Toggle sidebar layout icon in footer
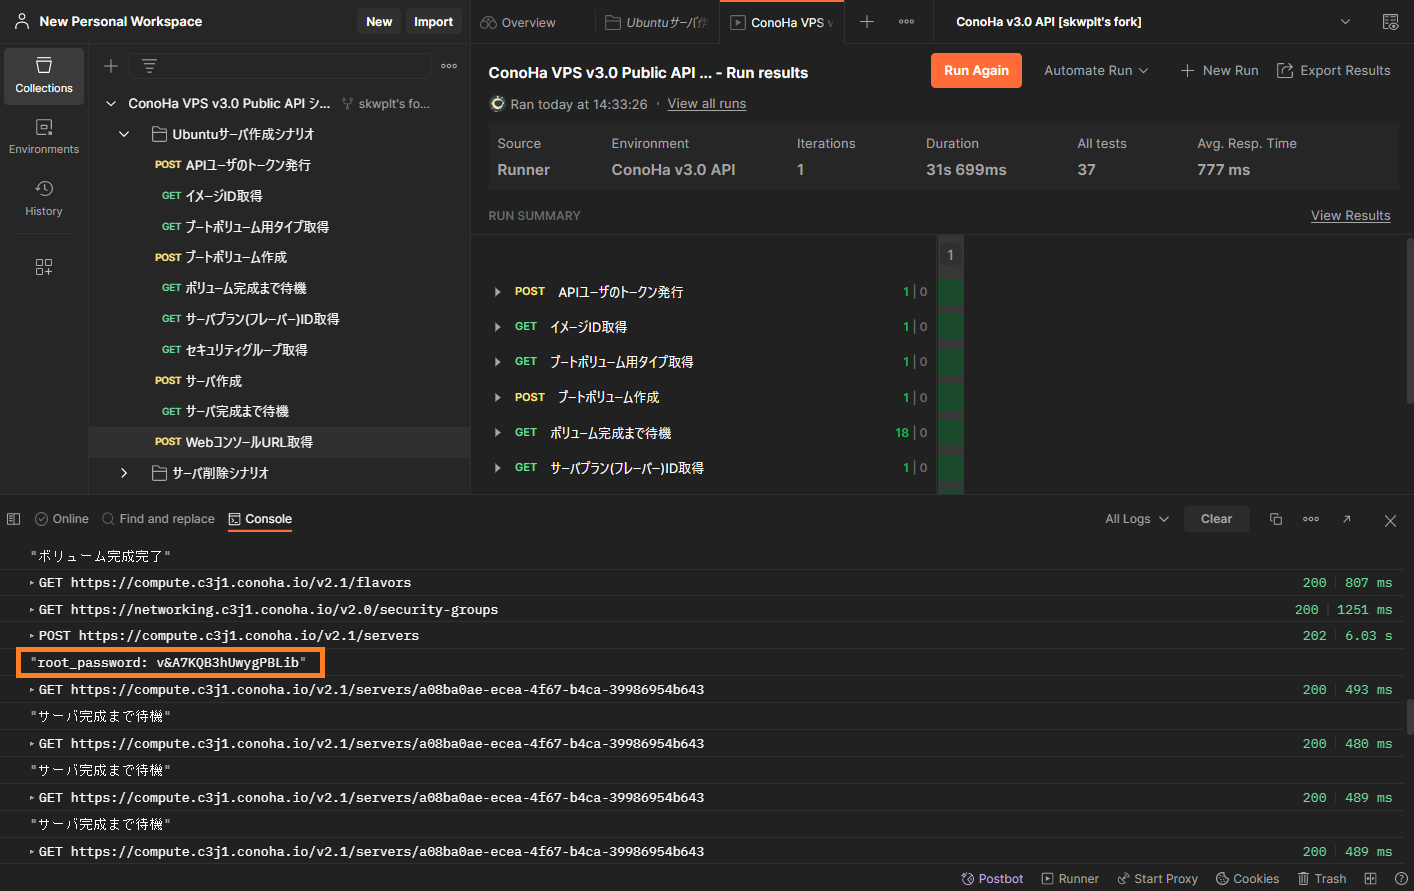This screenshot has width=1414, height=891. pos(13,519)
